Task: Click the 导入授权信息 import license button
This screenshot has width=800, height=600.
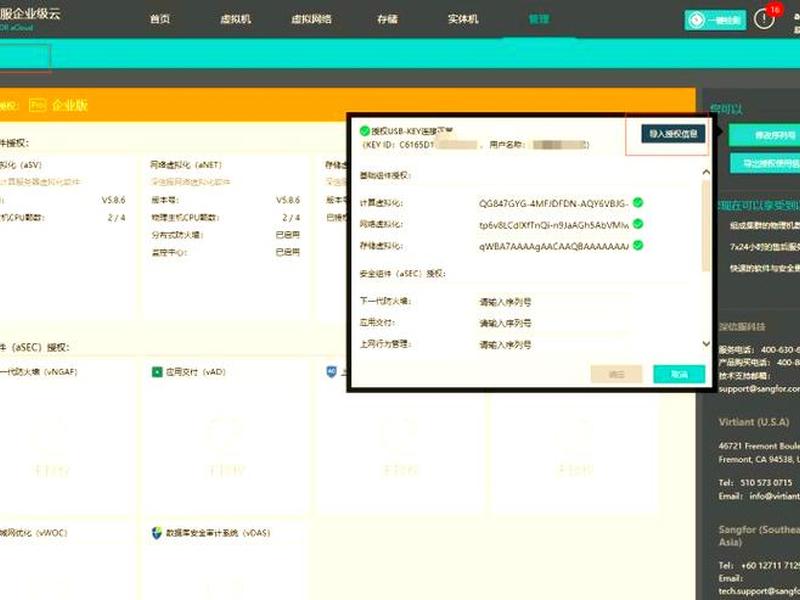Action: (673, 134)
